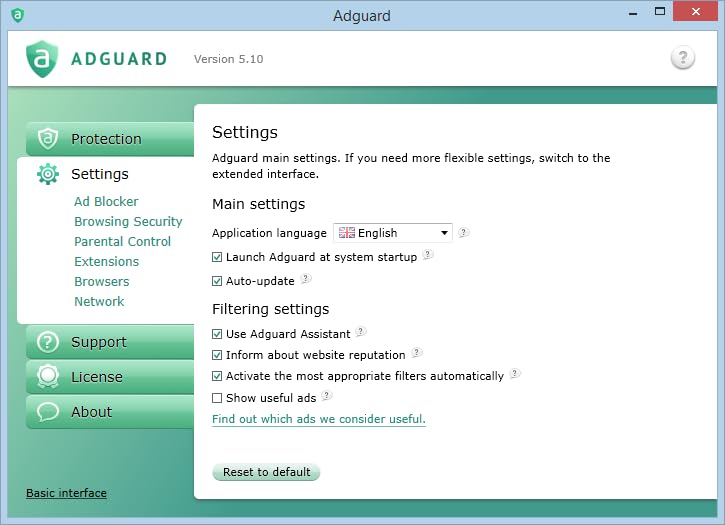Click help hint beside Show useful ads
The height and width of the screenshot is (525, 725).
(326, 395)
